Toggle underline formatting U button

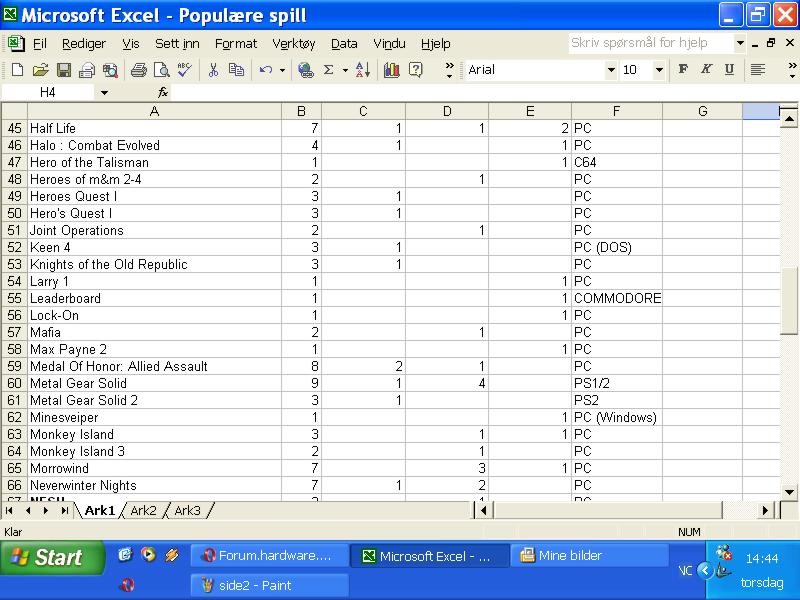coord(730,69)
